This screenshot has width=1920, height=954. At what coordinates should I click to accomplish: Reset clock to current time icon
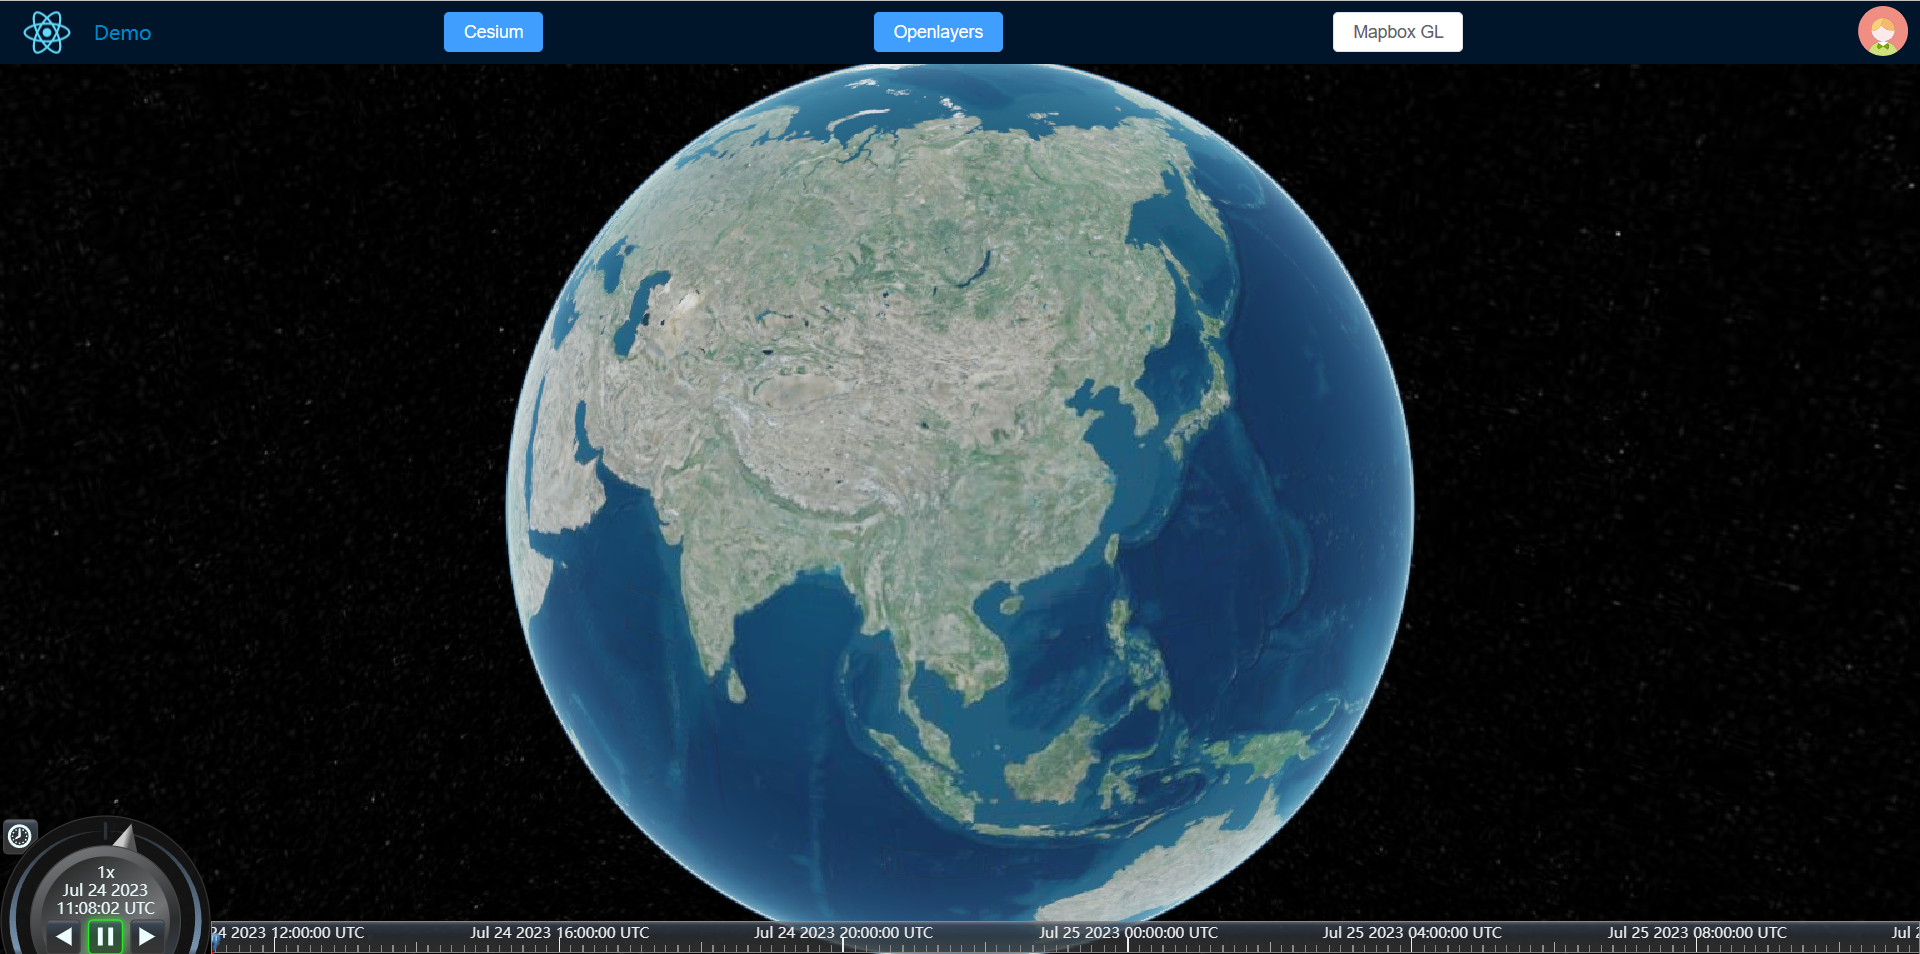tap(20, 836)
